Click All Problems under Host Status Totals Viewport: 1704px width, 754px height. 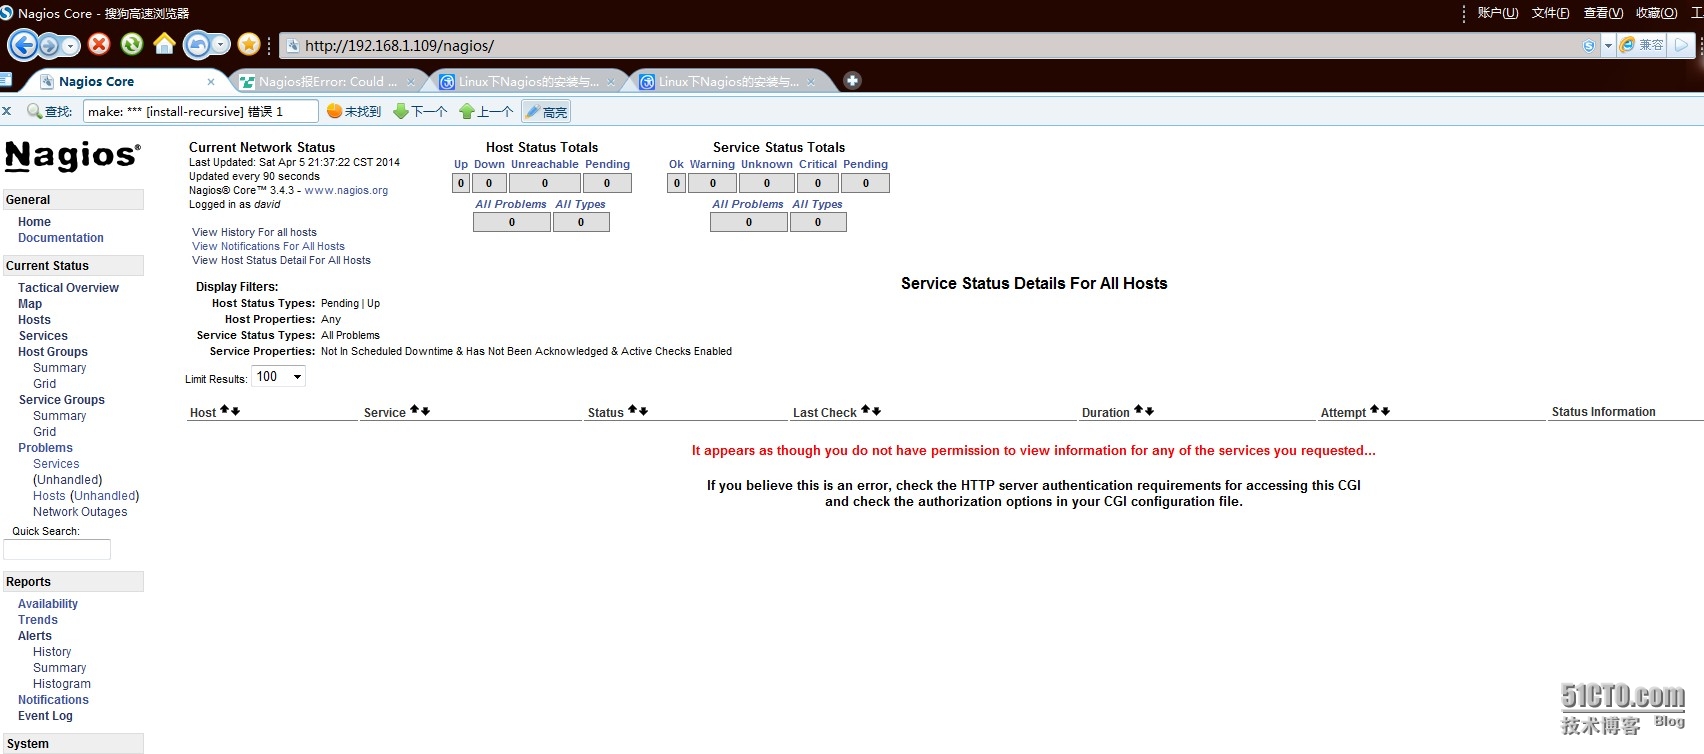(x=511, y=204)
